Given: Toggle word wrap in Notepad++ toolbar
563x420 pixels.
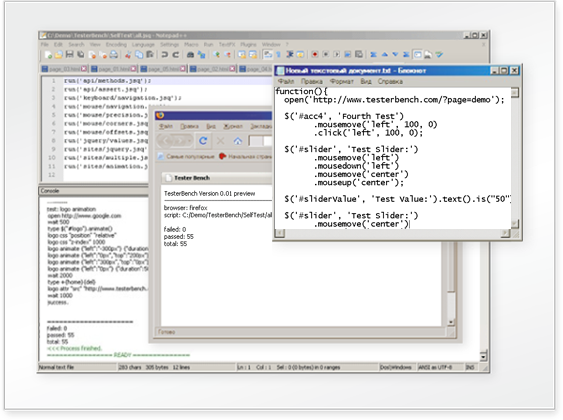Looking at the screenshot, I should coord(268,55).
